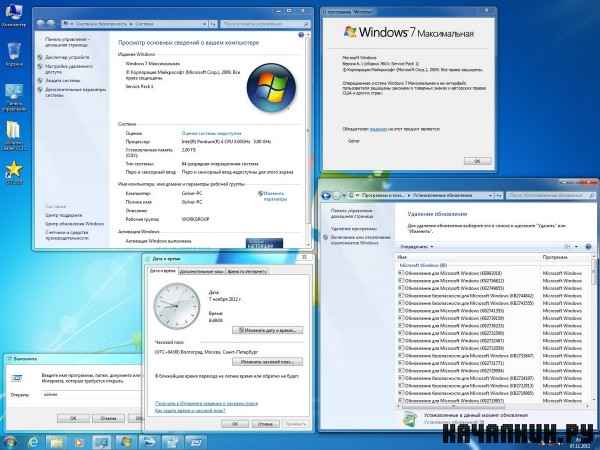This screenshot has height=450, width=600.
Task: Click the analog clock in Date and Time
Action: click(x=177, y=306)
